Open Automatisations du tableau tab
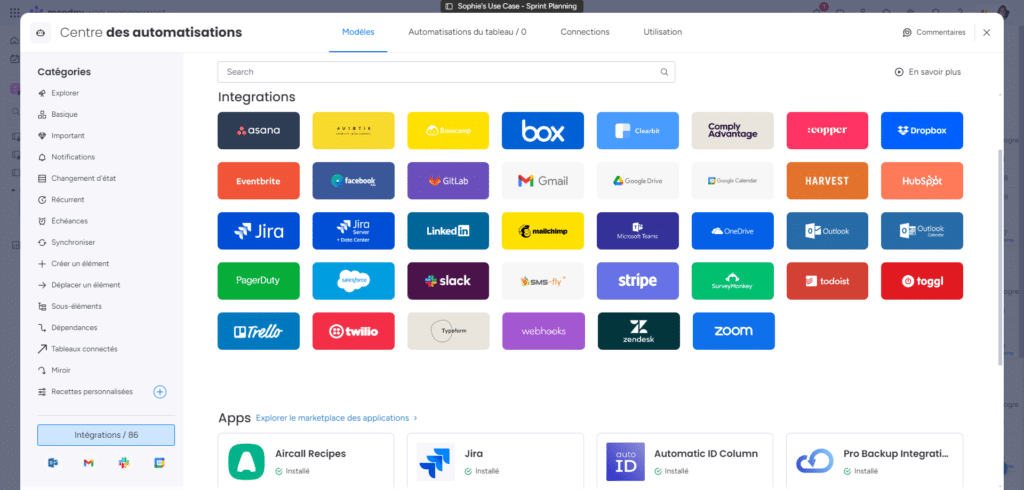Image resolution: width=1024 pixels, height=490 pixels. click(467, 32)
